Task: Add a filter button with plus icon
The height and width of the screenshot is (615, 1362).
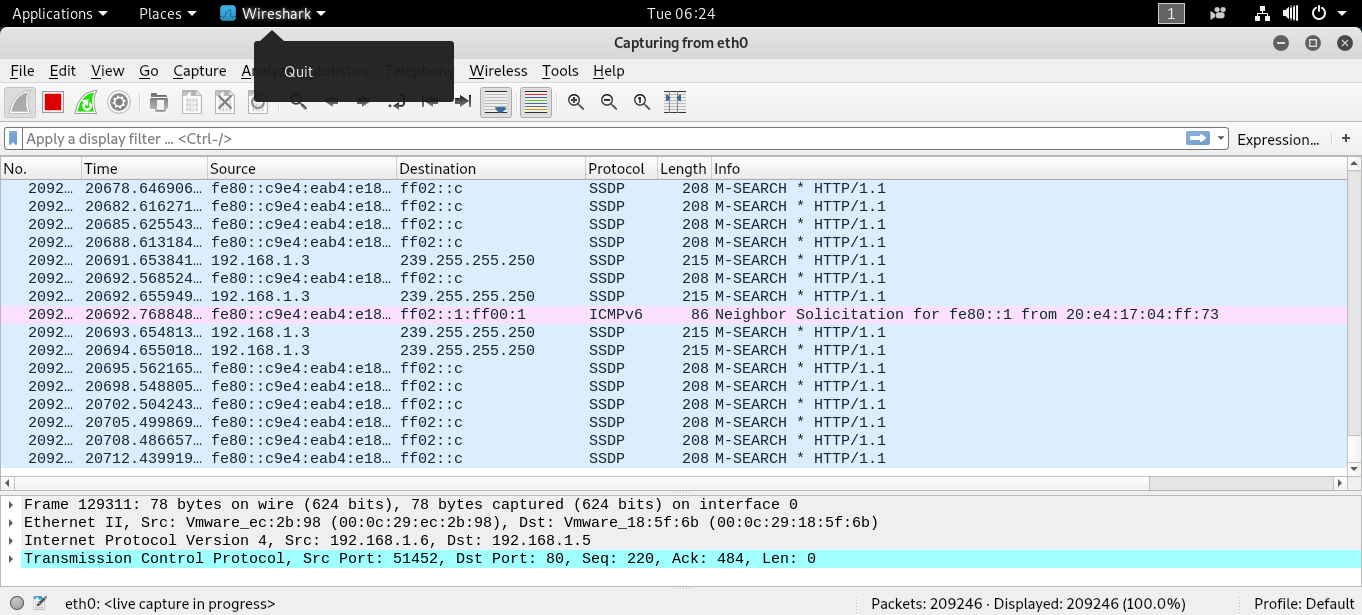Action: (x=1346, y=139)
